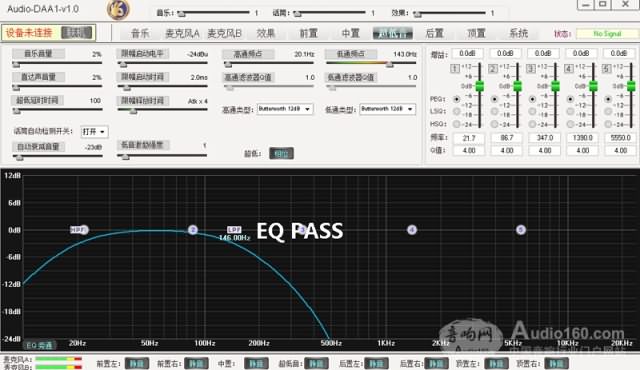
Task: Toggle EQ band 1 number box
Action: tap(455, 68)
